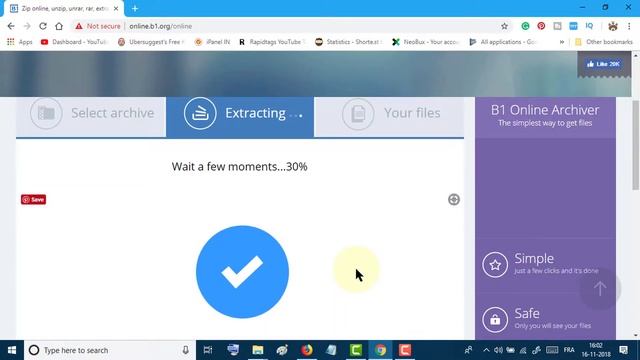640x360 pixels.
Task: Open the Windows Start menu
Action: click(x=12, y=350)
